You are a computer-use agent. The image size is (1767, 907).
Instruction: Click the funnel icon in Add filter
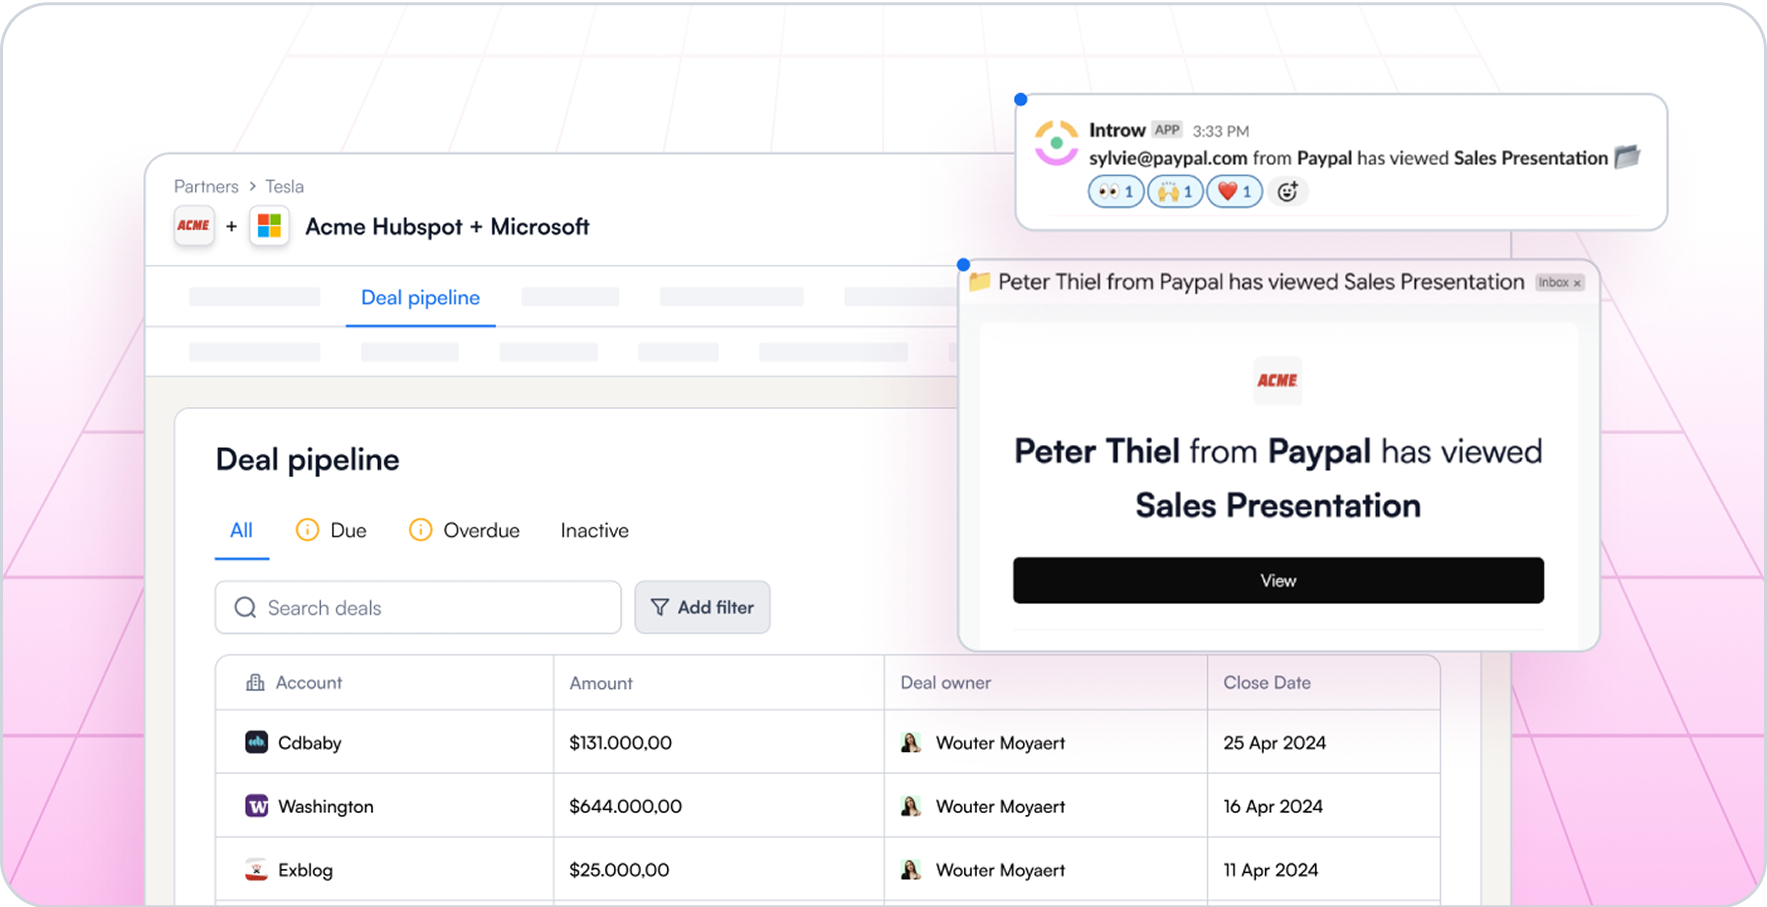(660, 607)
